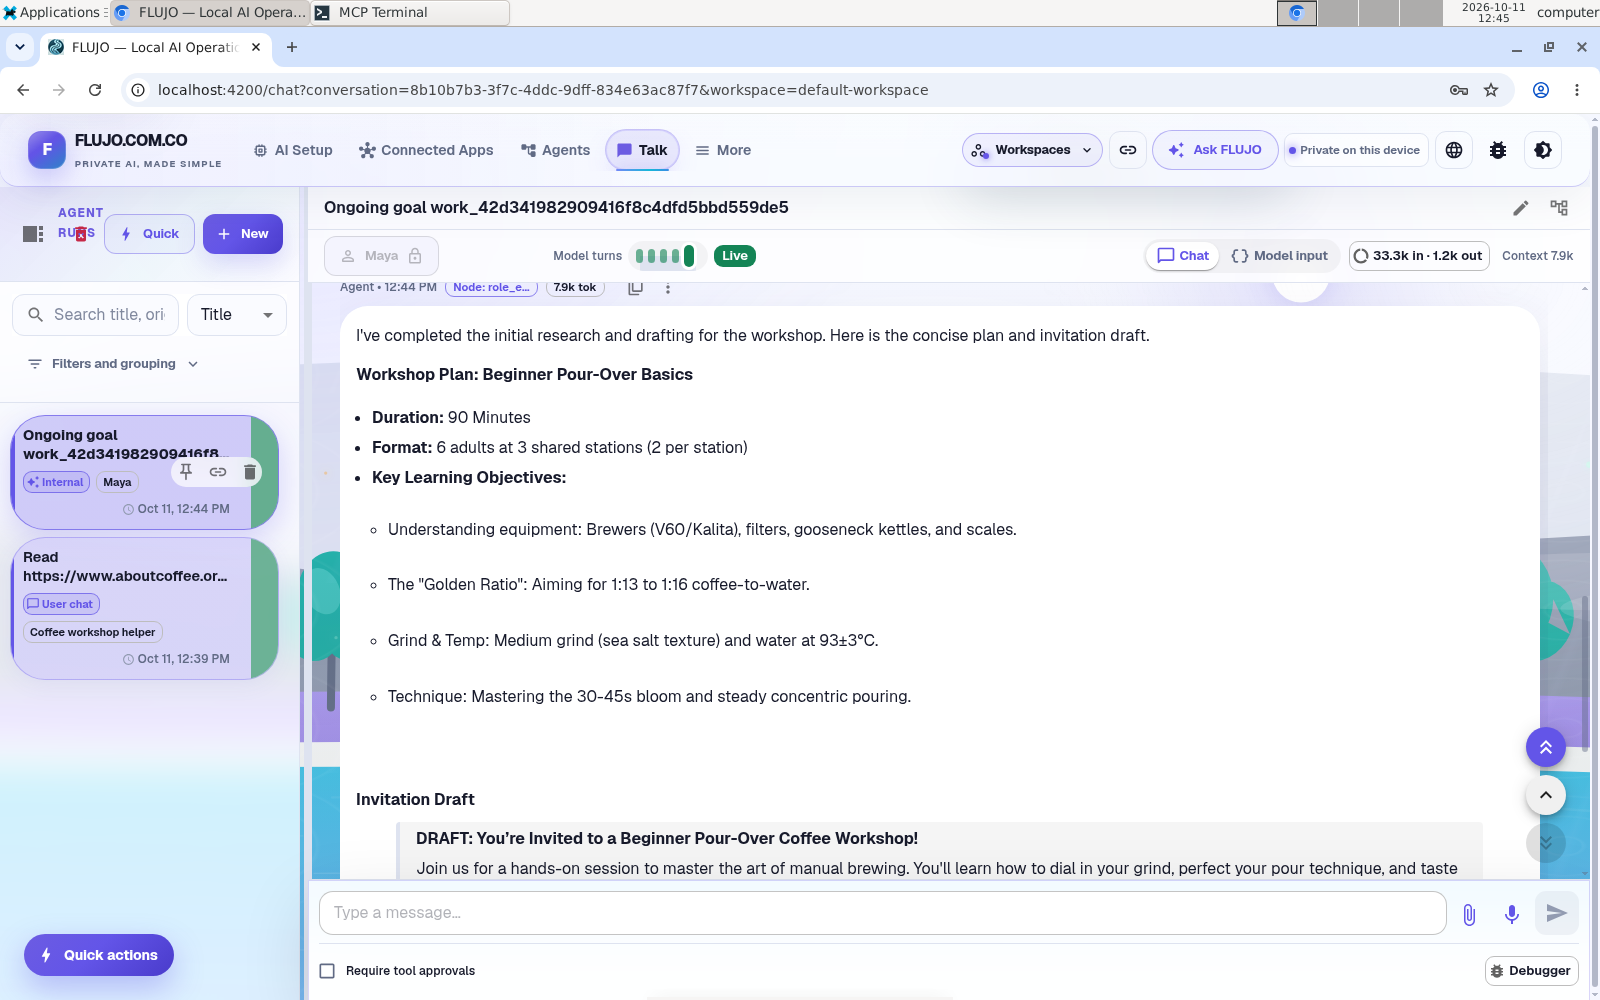The width and height of the screenshot is (1600, 1000).
Task: Open tab search dropdown in Chrome
Action: pos(19,47)
